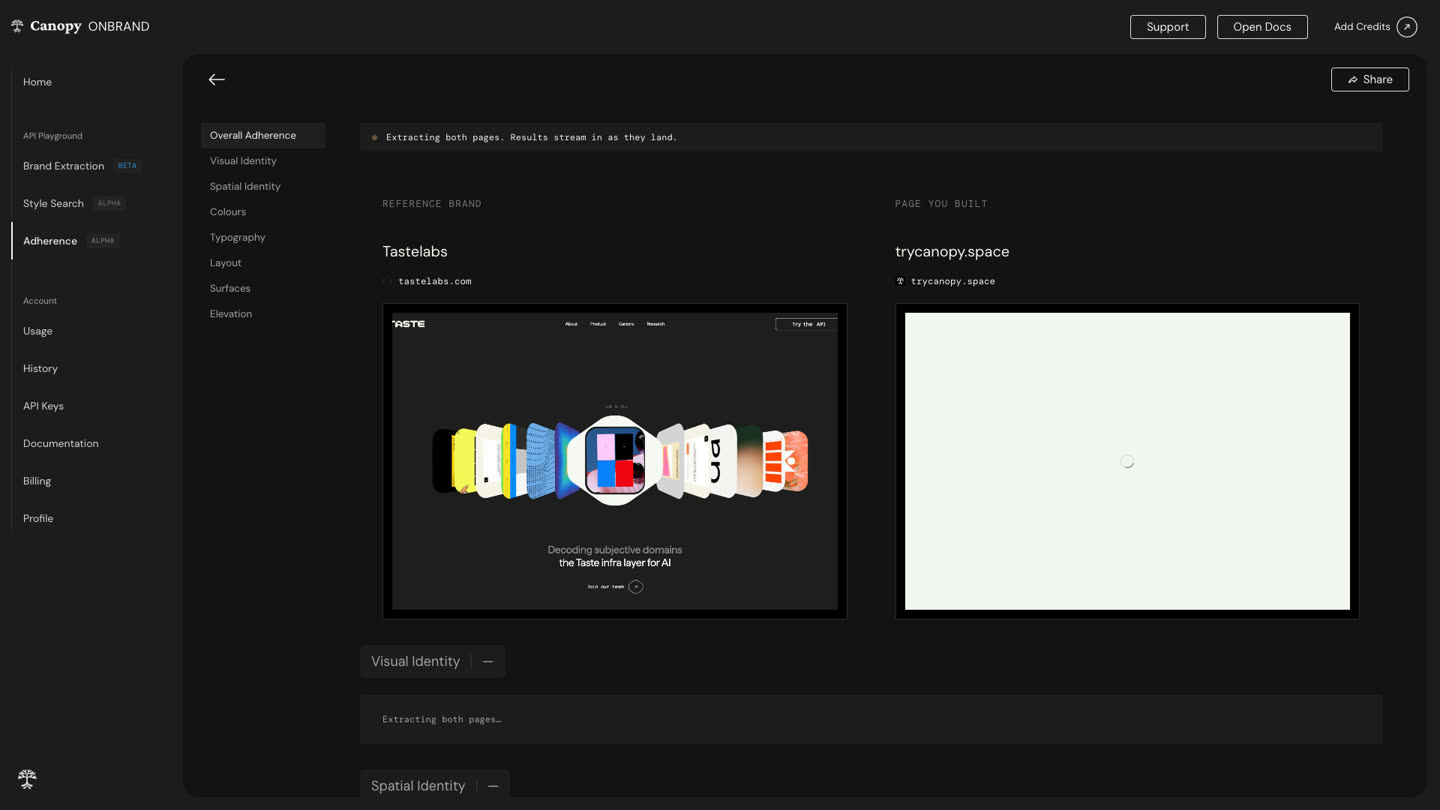
Task: Click the tree icon at sidebar bottom
Action: [x=27, y=778]
